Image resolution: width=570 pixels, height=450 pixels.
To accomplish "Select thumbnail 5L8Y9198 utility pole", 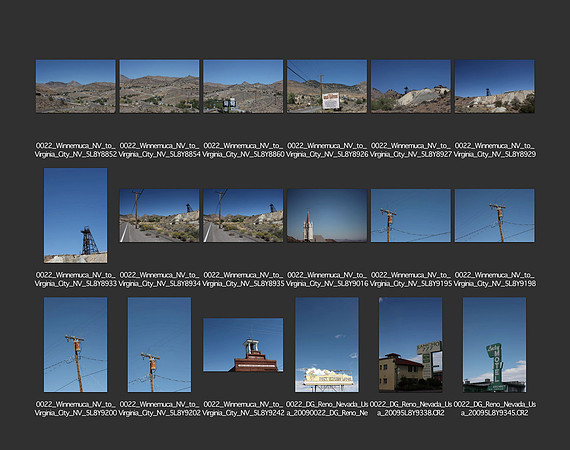I will [494, 215].
